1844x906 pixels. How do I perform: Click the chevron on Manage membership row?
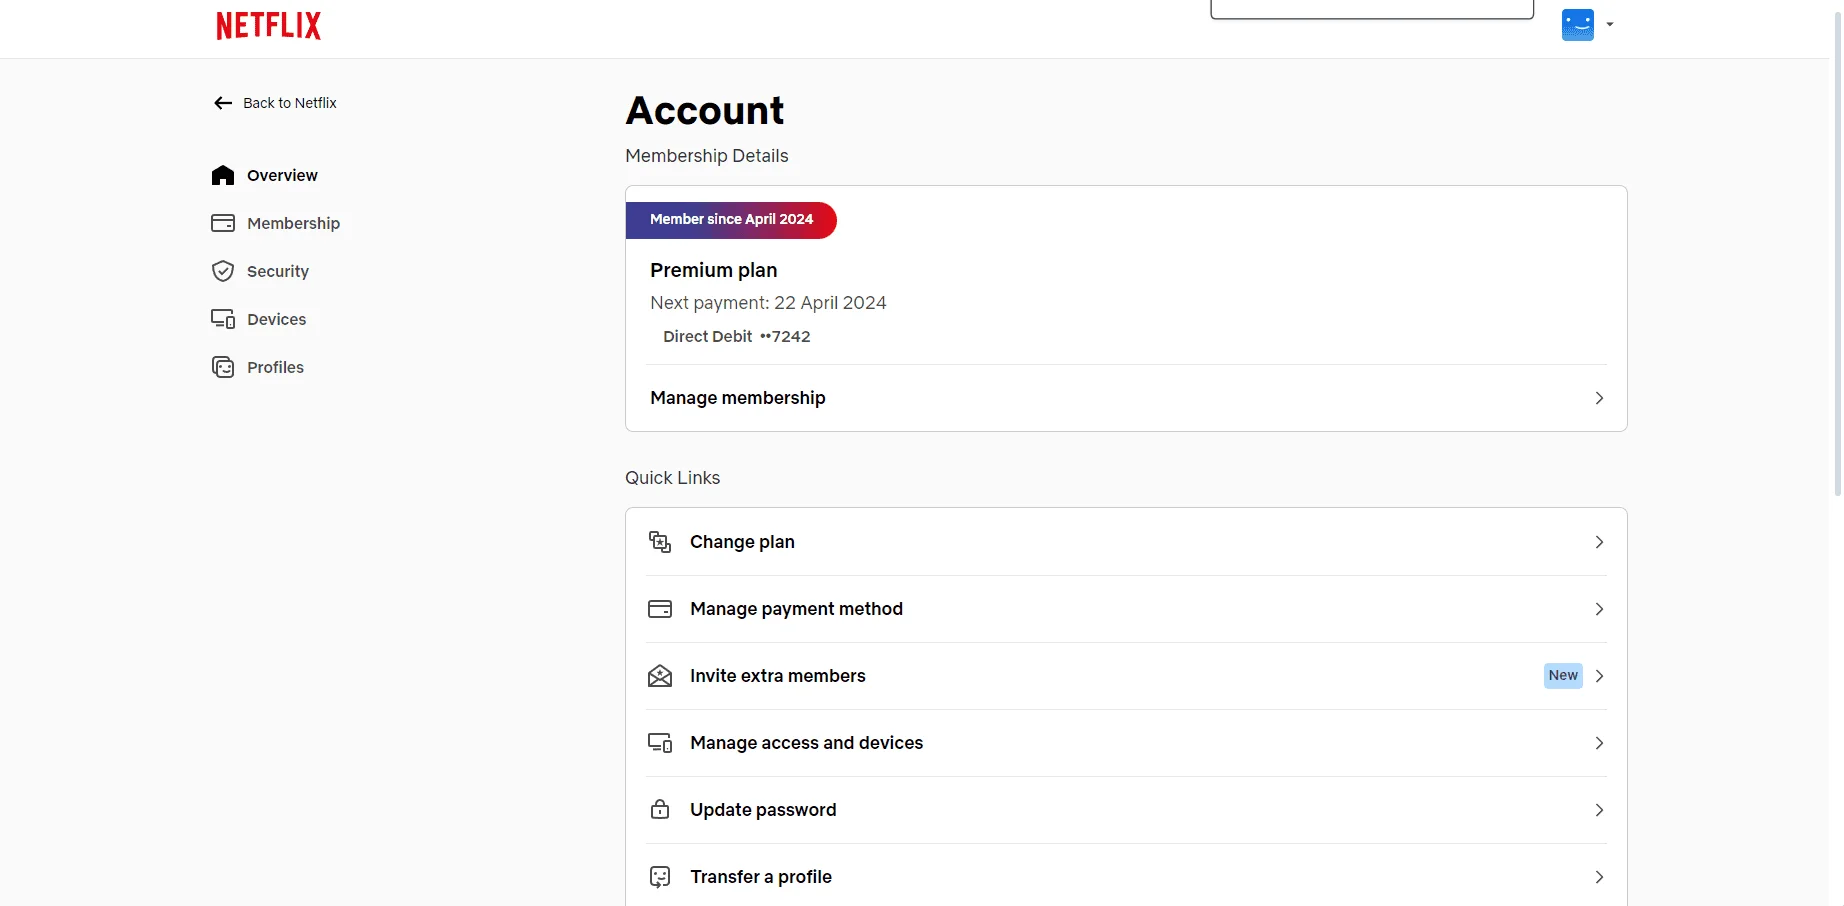point(1599,398)
